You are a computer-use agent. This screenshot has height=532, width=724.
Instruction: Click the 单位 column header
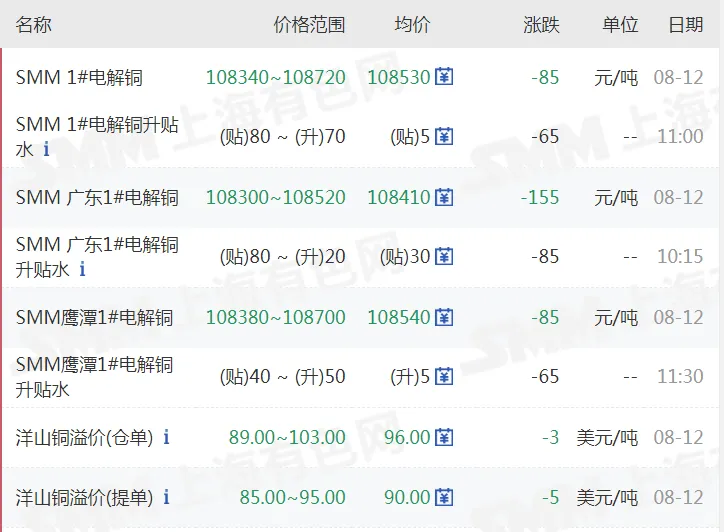click(x=620, y=24)
